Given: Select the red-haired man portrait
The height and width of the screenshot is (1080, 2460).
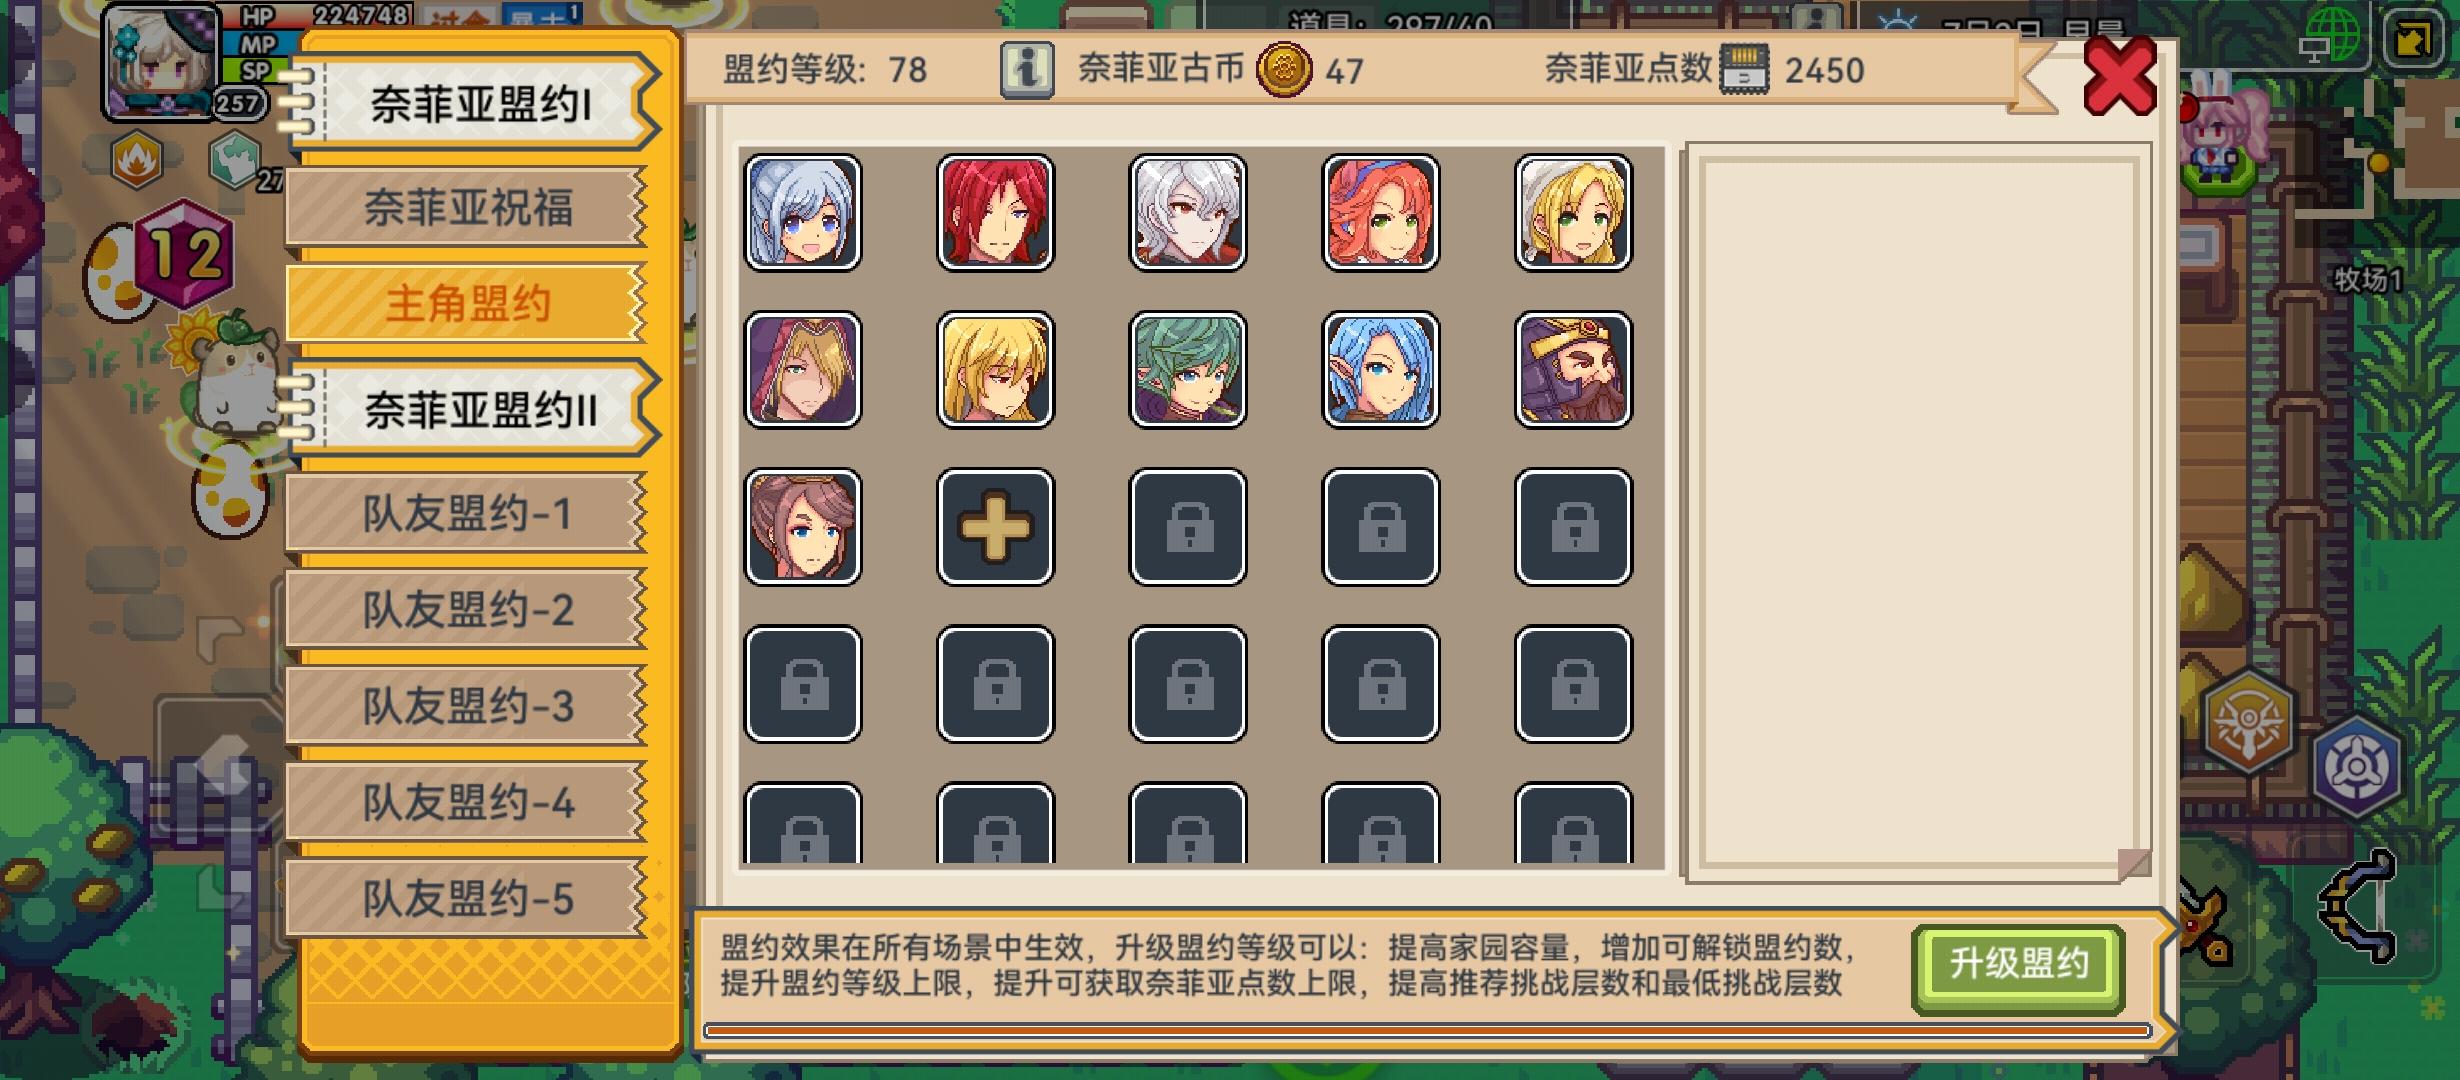Looking at the screenshot, I should click(995, 212).
